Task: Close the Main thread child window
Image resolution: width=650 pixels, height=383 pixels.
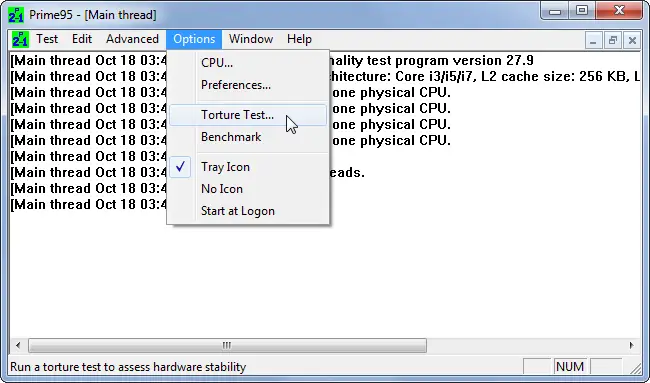Action: [x=632, y=41]
